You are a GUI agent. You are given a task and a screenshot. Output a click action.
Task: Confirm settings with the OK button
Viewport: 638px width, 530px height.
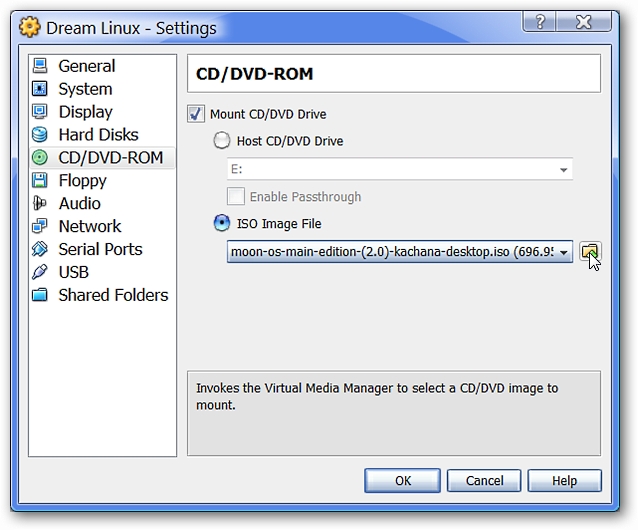click(402, 481)
